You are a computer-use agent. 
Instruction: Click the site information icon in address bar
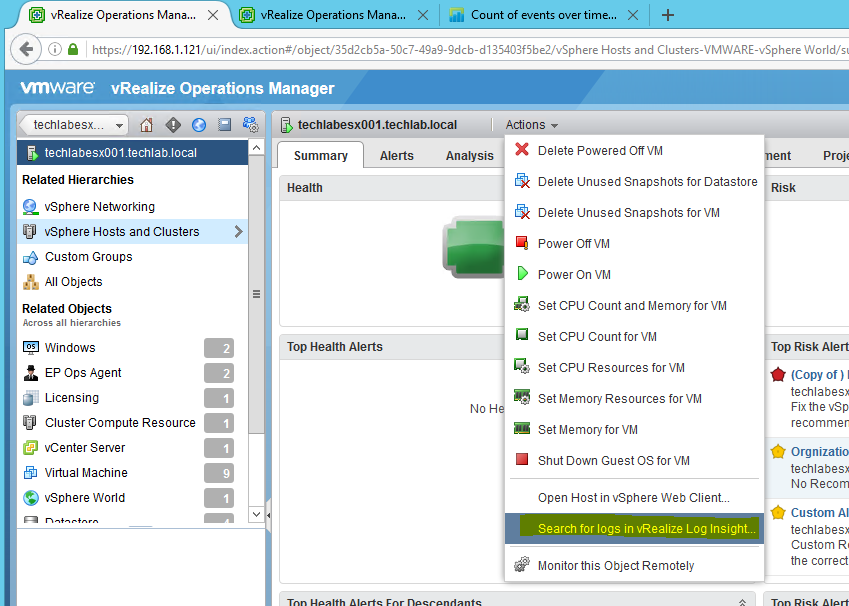pyautogui.click(x=55, y=49)
